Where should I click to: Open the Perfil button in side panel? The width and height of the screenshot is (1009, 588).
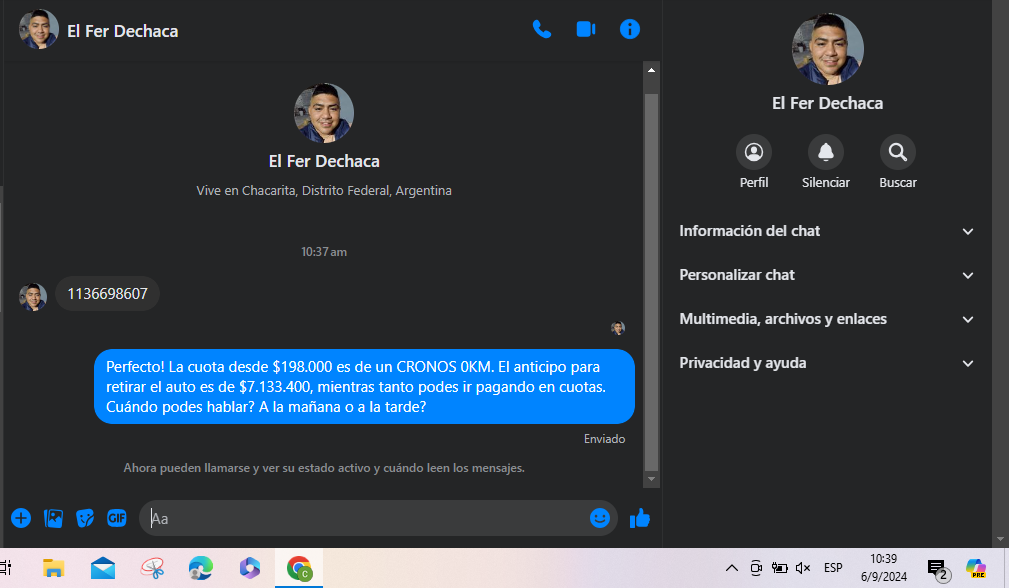click(x=754, y=153)
